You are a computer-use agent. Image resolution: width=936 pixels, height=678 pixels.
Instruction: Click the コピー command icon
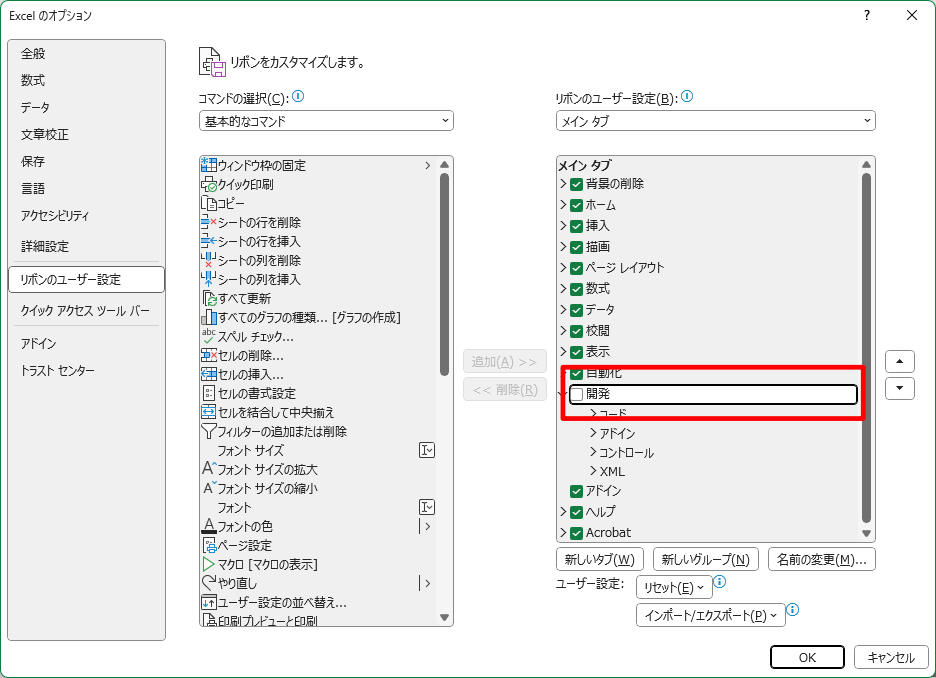[209, 203]
